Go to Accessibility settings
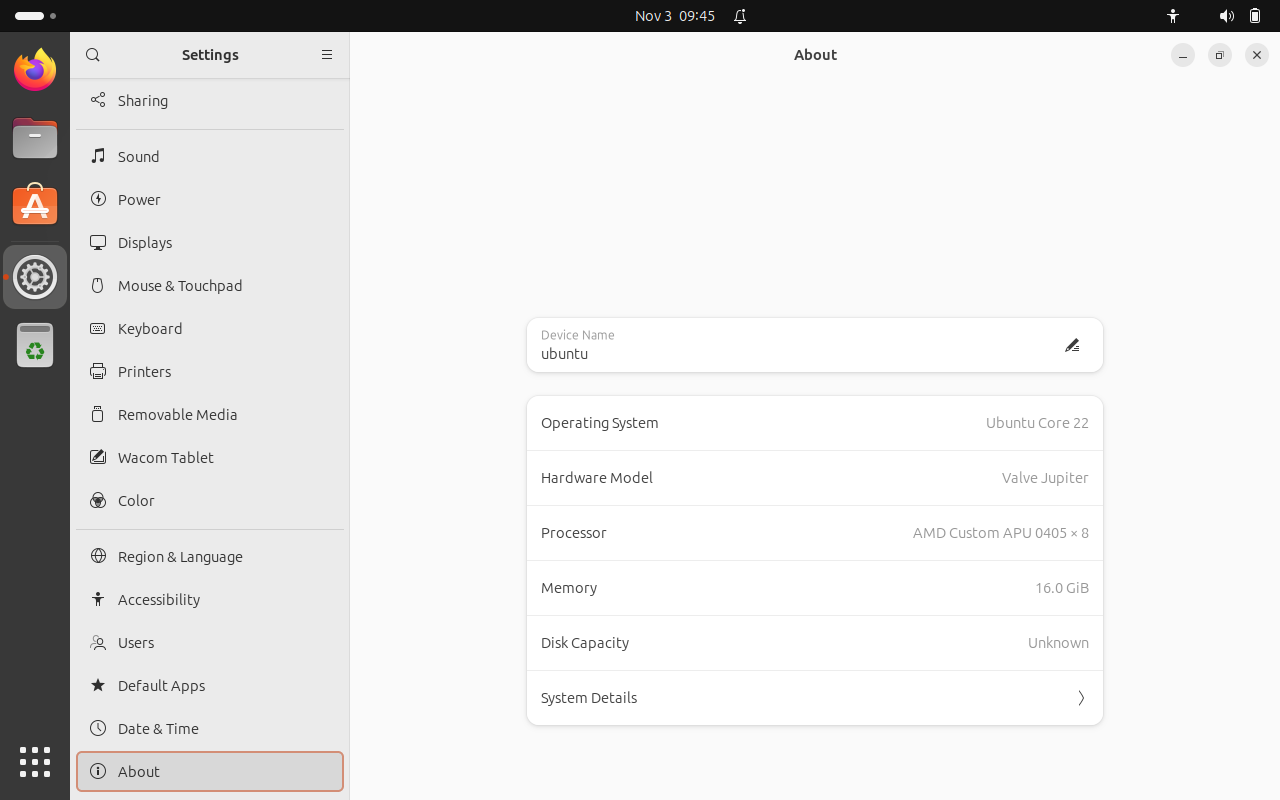Viewport: 1280px width, 800px height. click(210, 599)
